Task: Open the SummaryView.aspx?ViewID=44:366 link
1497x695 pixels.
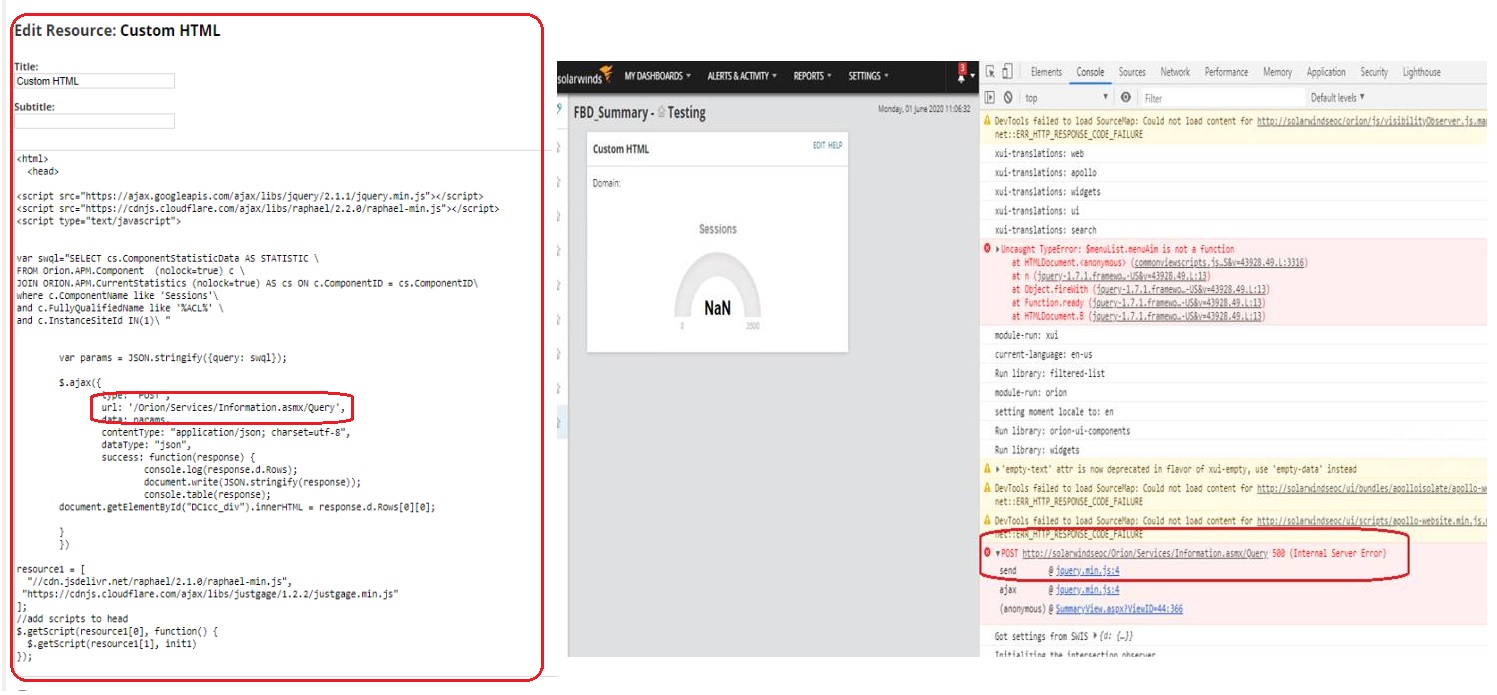Action: [x=1118, y=609]
